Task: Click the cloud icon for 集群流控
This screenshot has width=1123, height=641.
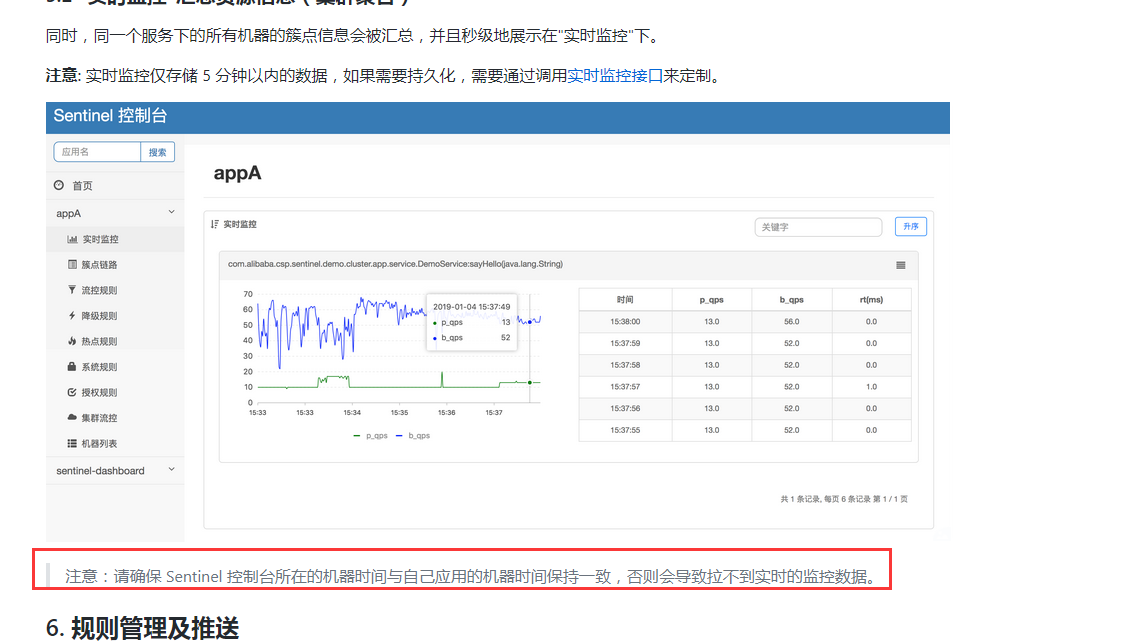Action: pos(72,417)
